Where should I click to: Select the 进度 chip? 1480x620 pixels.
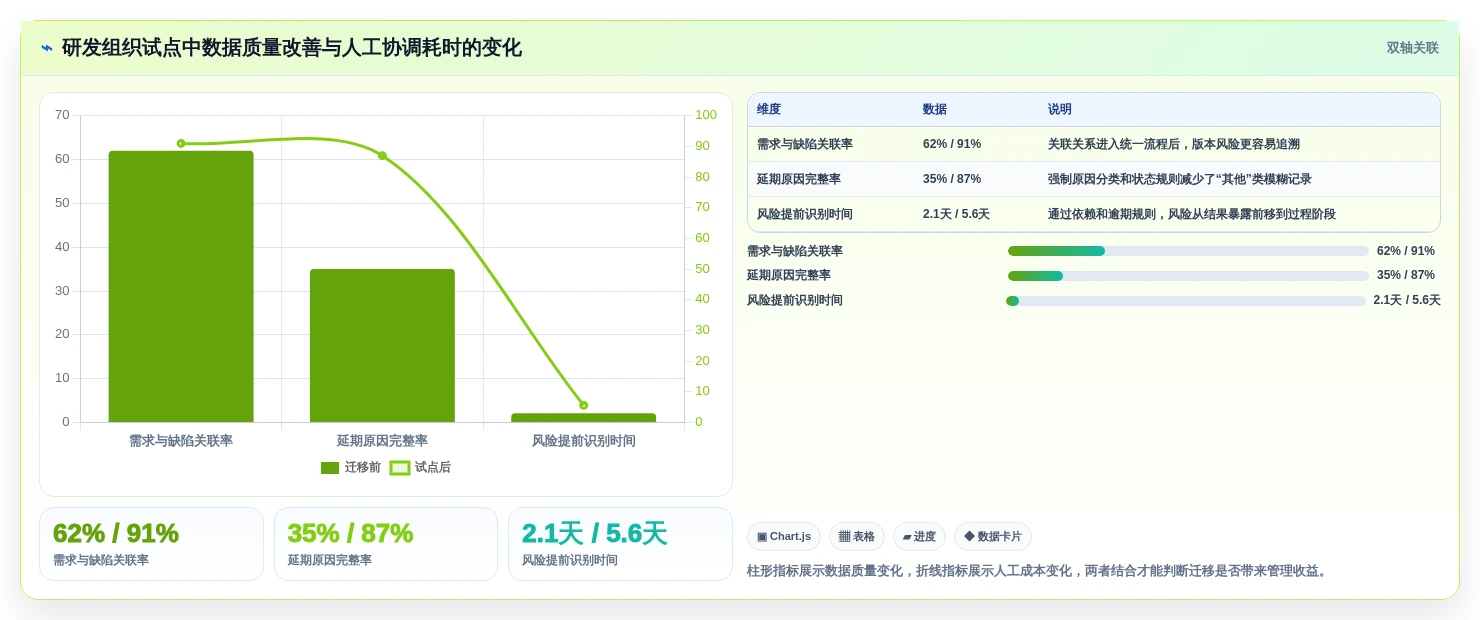pyautogui.click(x=919, y=537)
